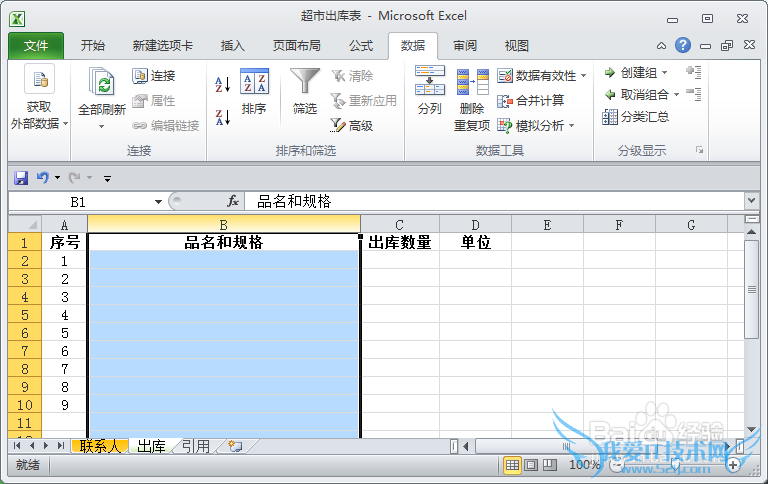Open the Connections icon button
The width and height of the screenshot is (768, 484).
point(140,76)
